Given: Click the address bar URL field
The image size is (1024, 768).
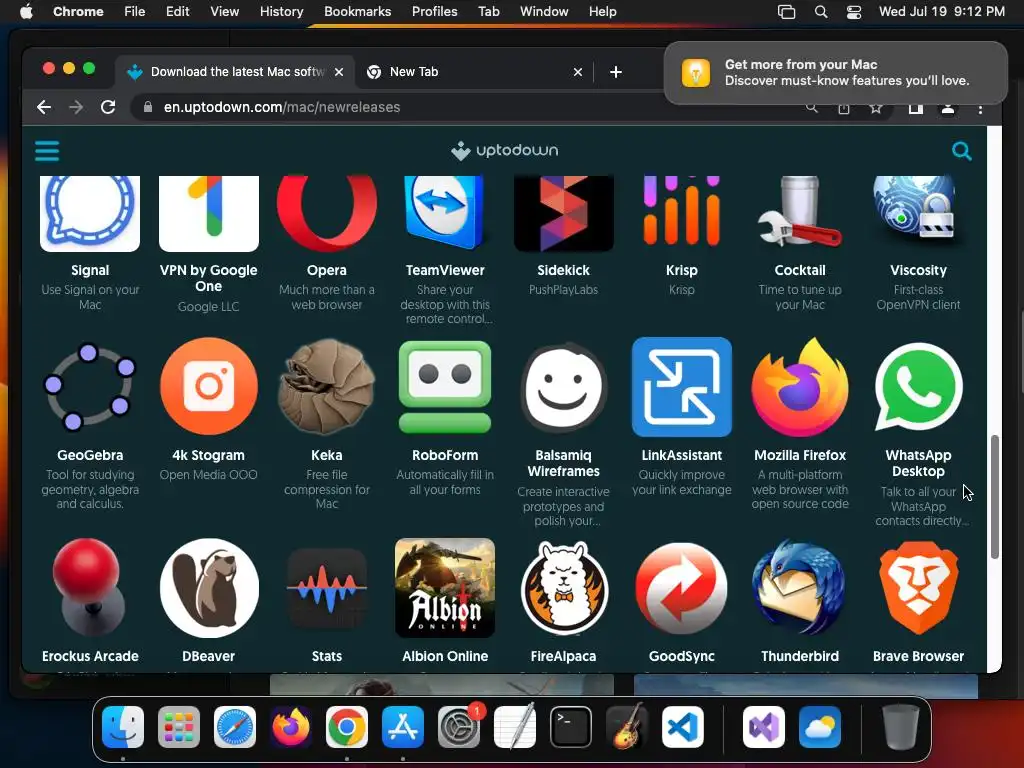Looking at the screenshot, I should [x=457, y=107].
